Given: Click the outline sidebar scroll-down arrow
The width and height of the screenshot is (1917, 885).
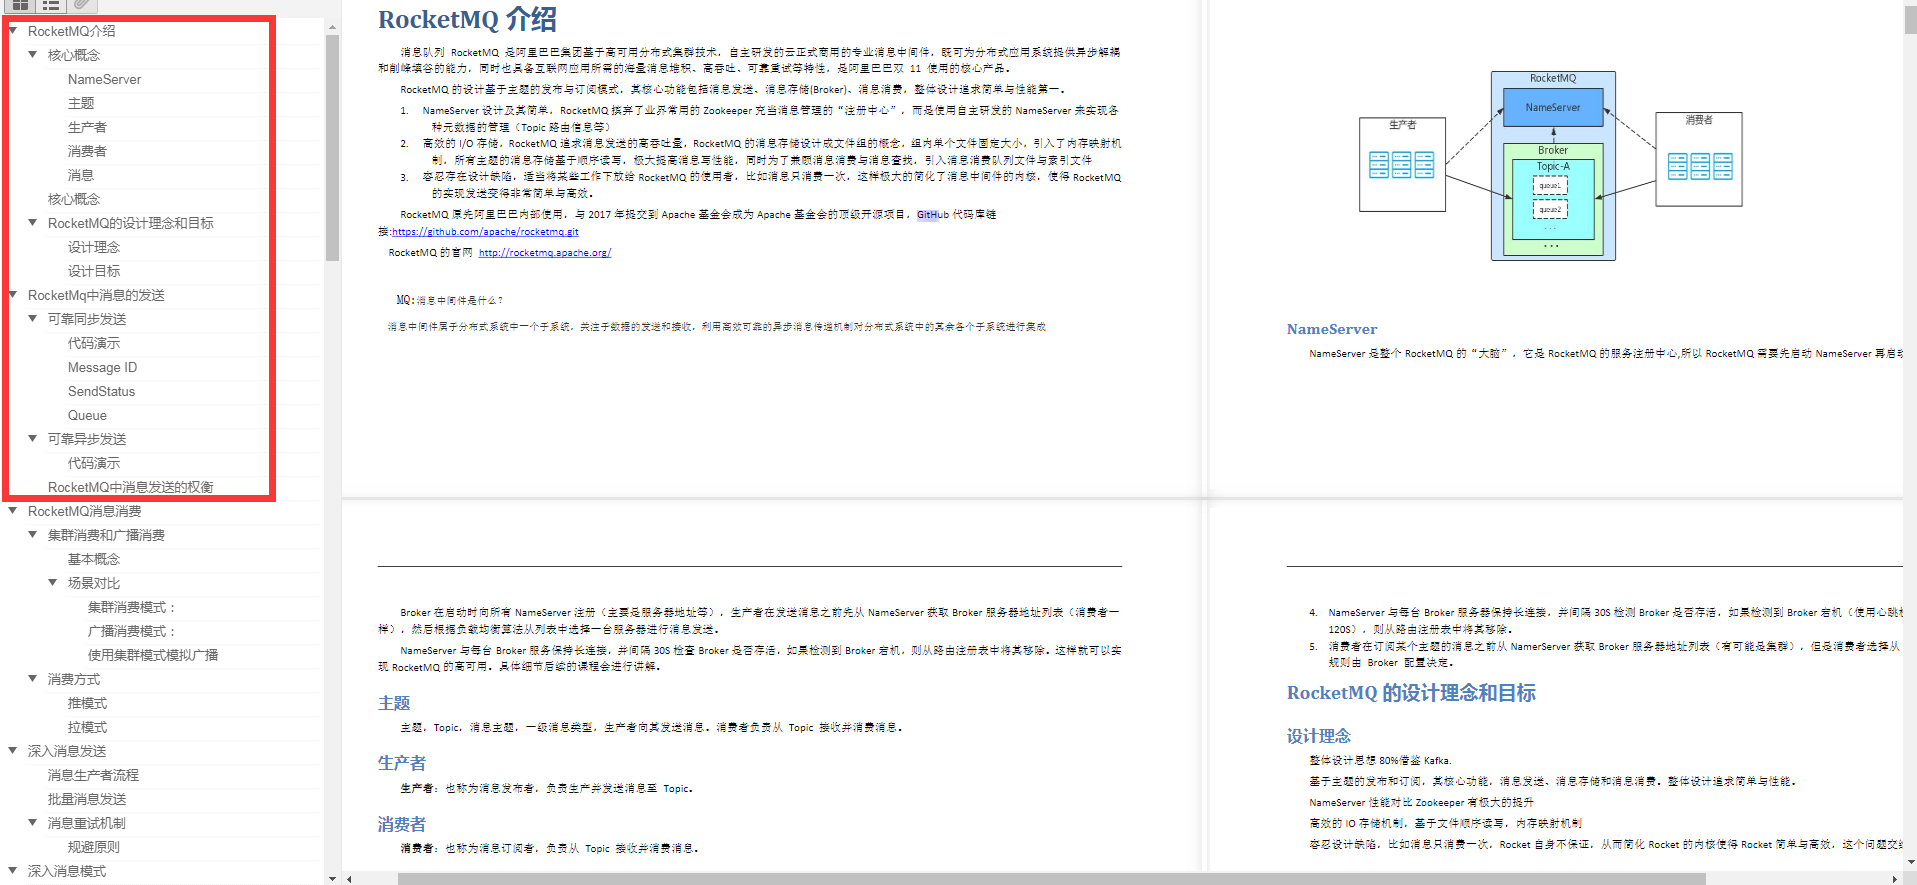Looking at the screenshot, I should point(332,878).
